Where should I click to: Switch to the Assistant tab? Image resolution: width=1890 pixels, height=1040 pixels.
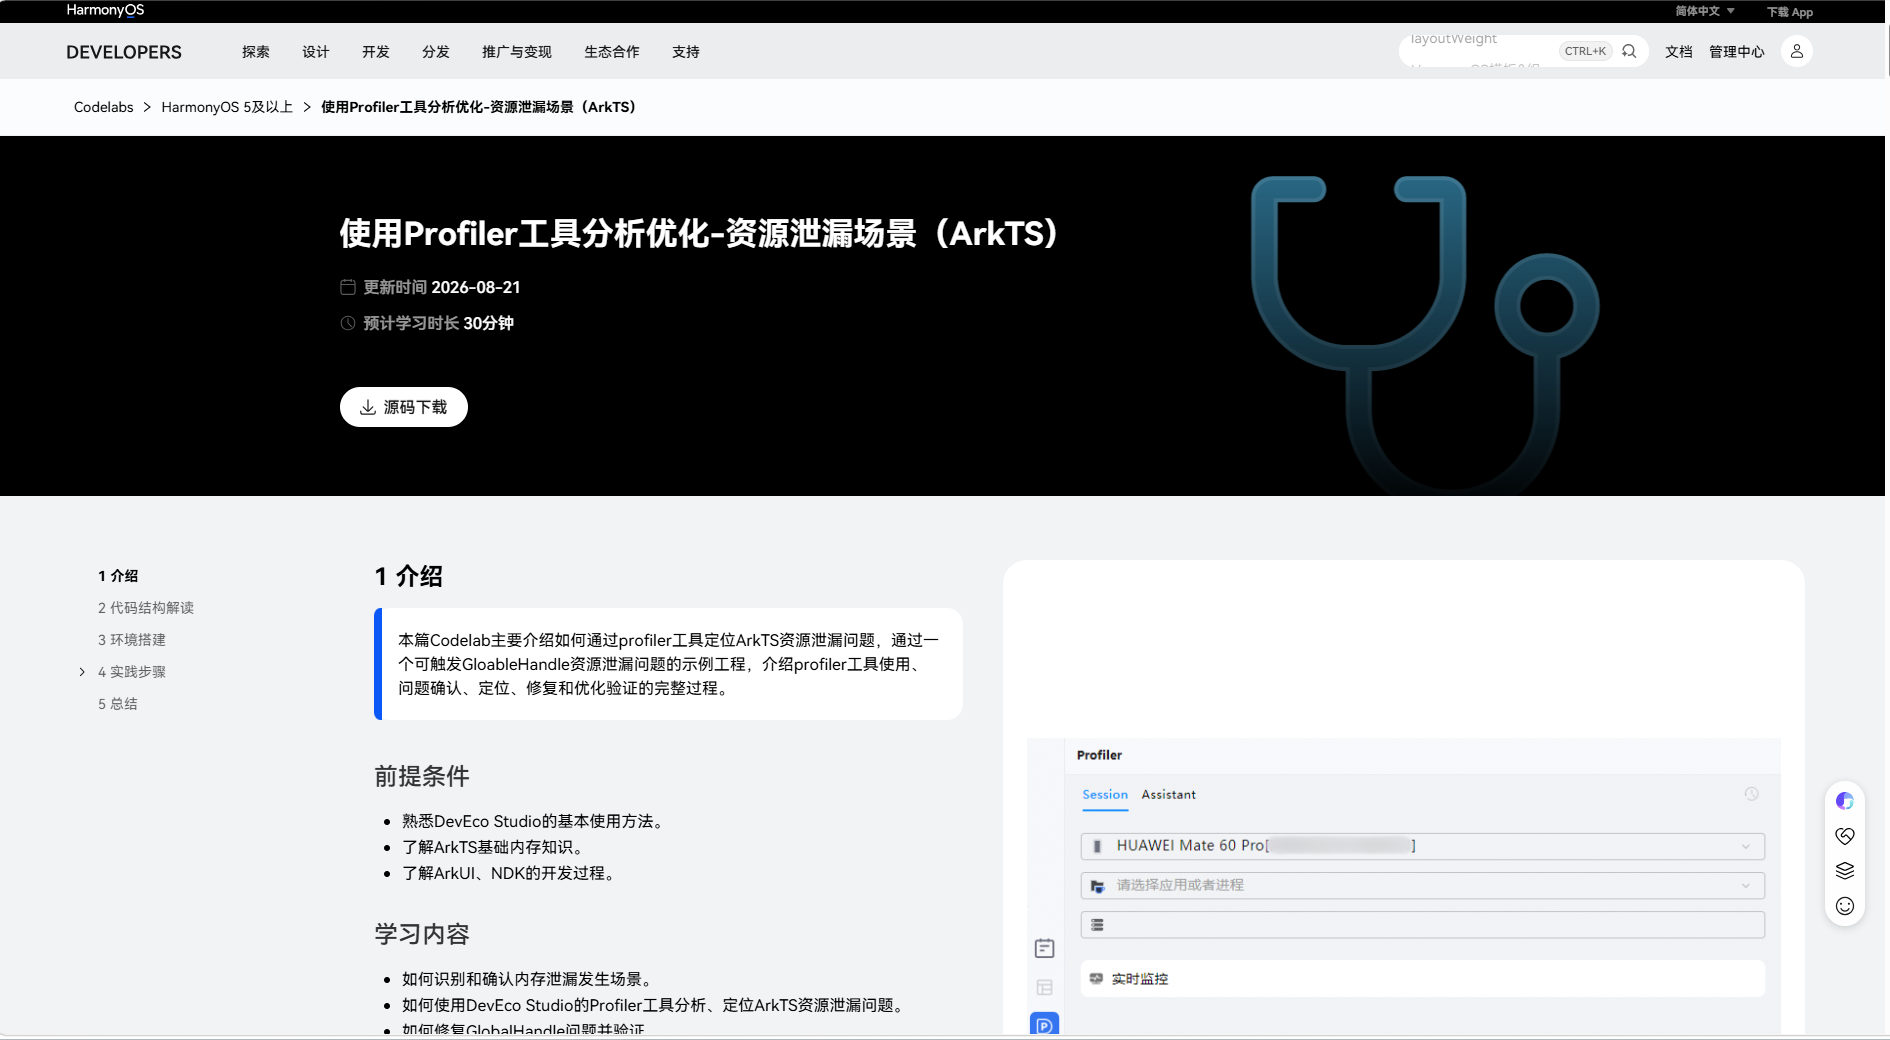(x=1169, y=795)
